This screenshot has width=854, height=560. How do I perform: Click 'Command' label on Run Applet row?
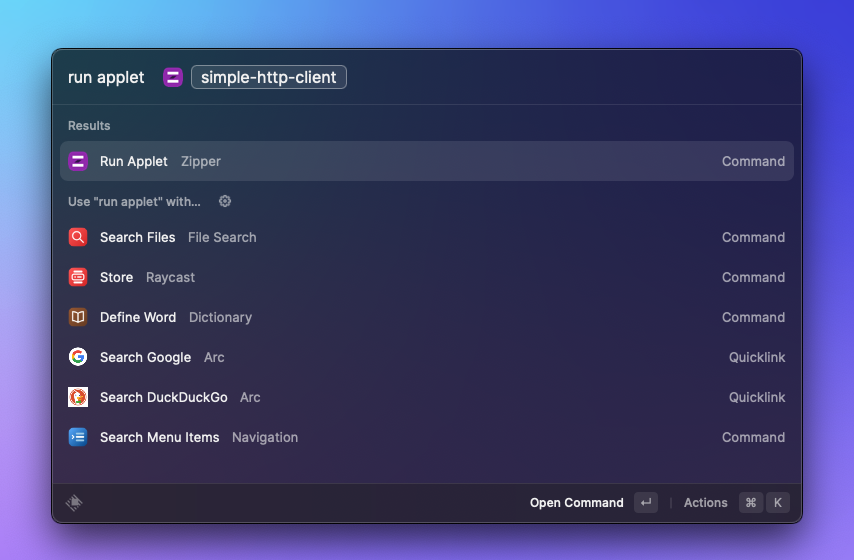click(753, 161)
